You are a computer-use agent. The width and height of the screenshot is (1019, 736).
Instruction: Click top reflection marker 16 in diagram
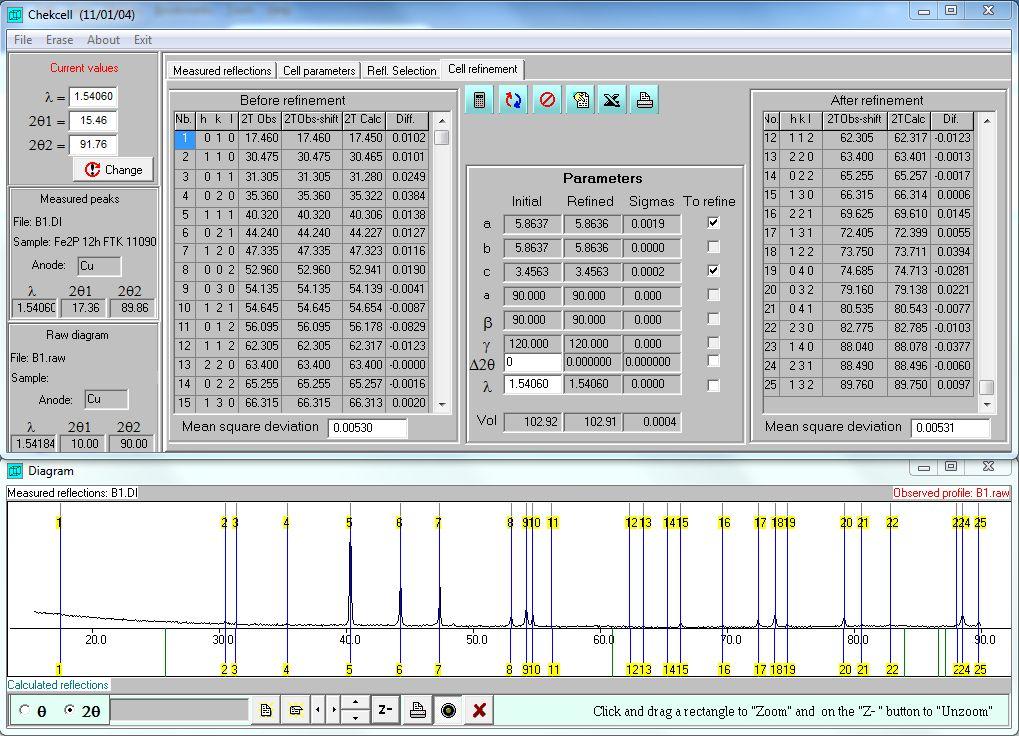coord(724,522)
